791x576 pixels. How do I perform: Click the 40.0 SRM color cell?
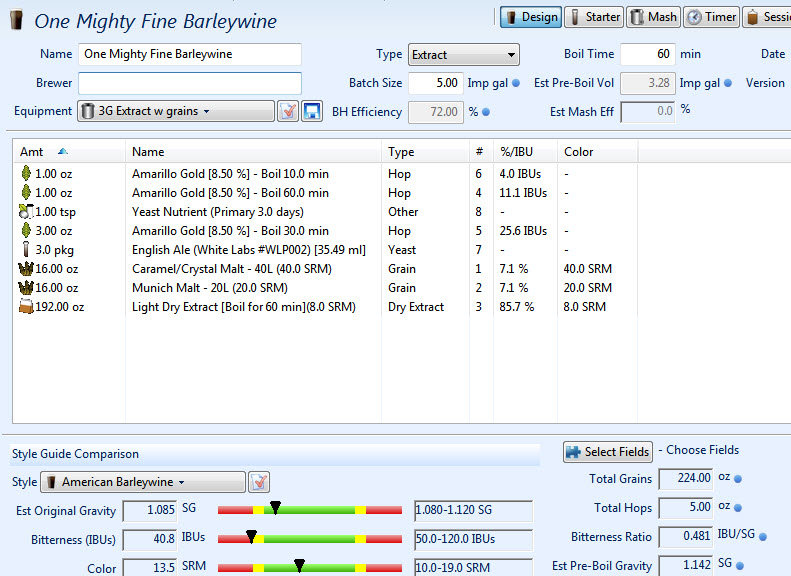coord(587,269)
